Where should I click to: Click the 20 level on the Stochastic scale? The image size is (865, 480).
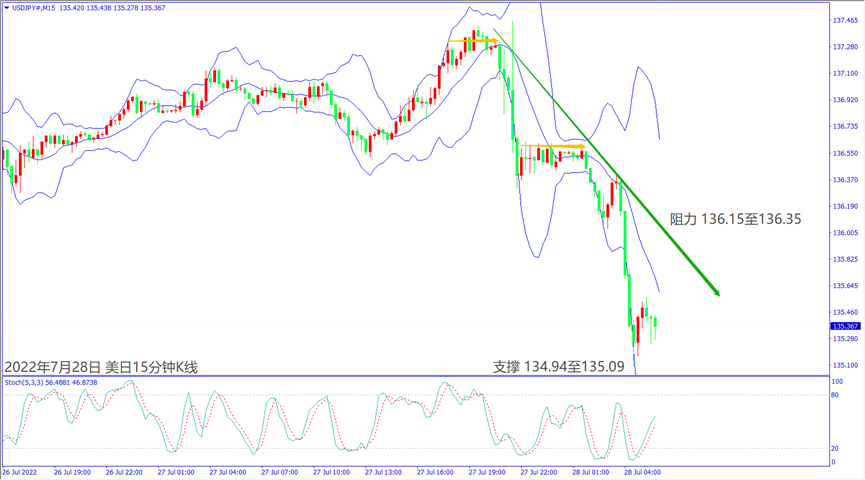(834, 448)
